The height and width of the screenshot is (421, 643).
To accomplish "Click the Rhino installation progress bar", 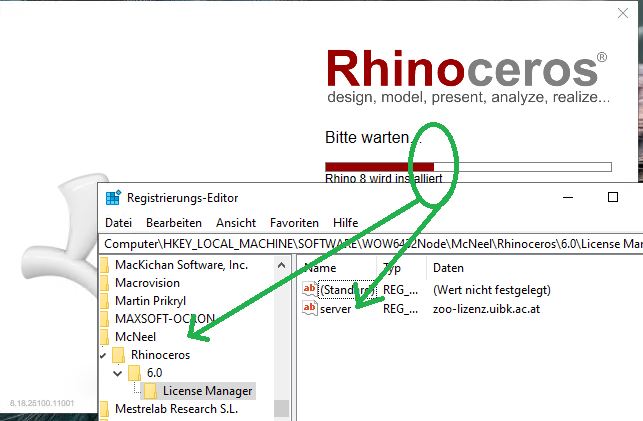I will (468, 167).
